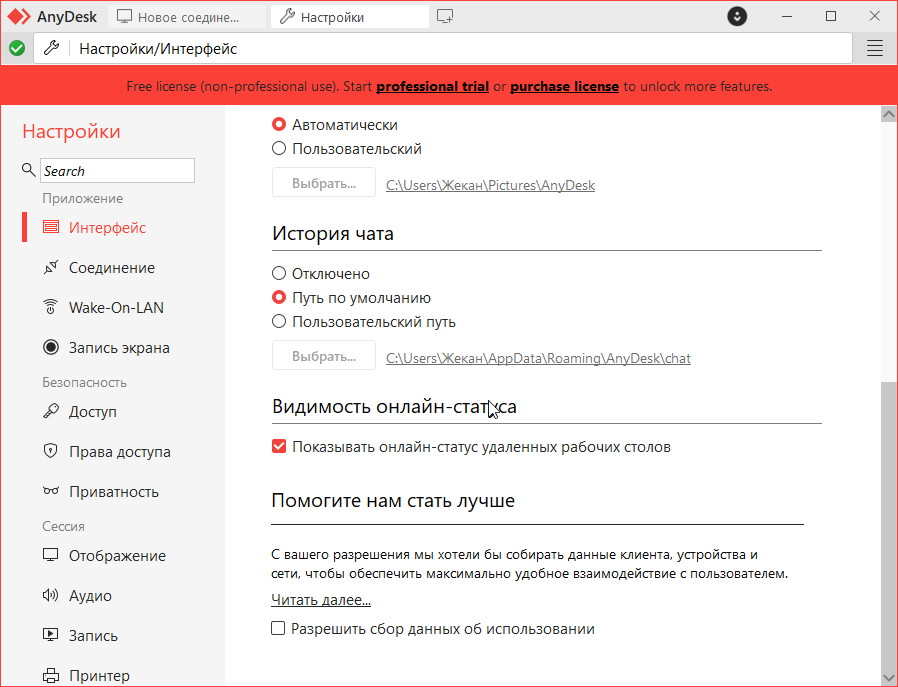Image resolution: width=898 pixels, height=687 pixels.
Task: Click the round download arrow icon
Action: click(737, 17)
